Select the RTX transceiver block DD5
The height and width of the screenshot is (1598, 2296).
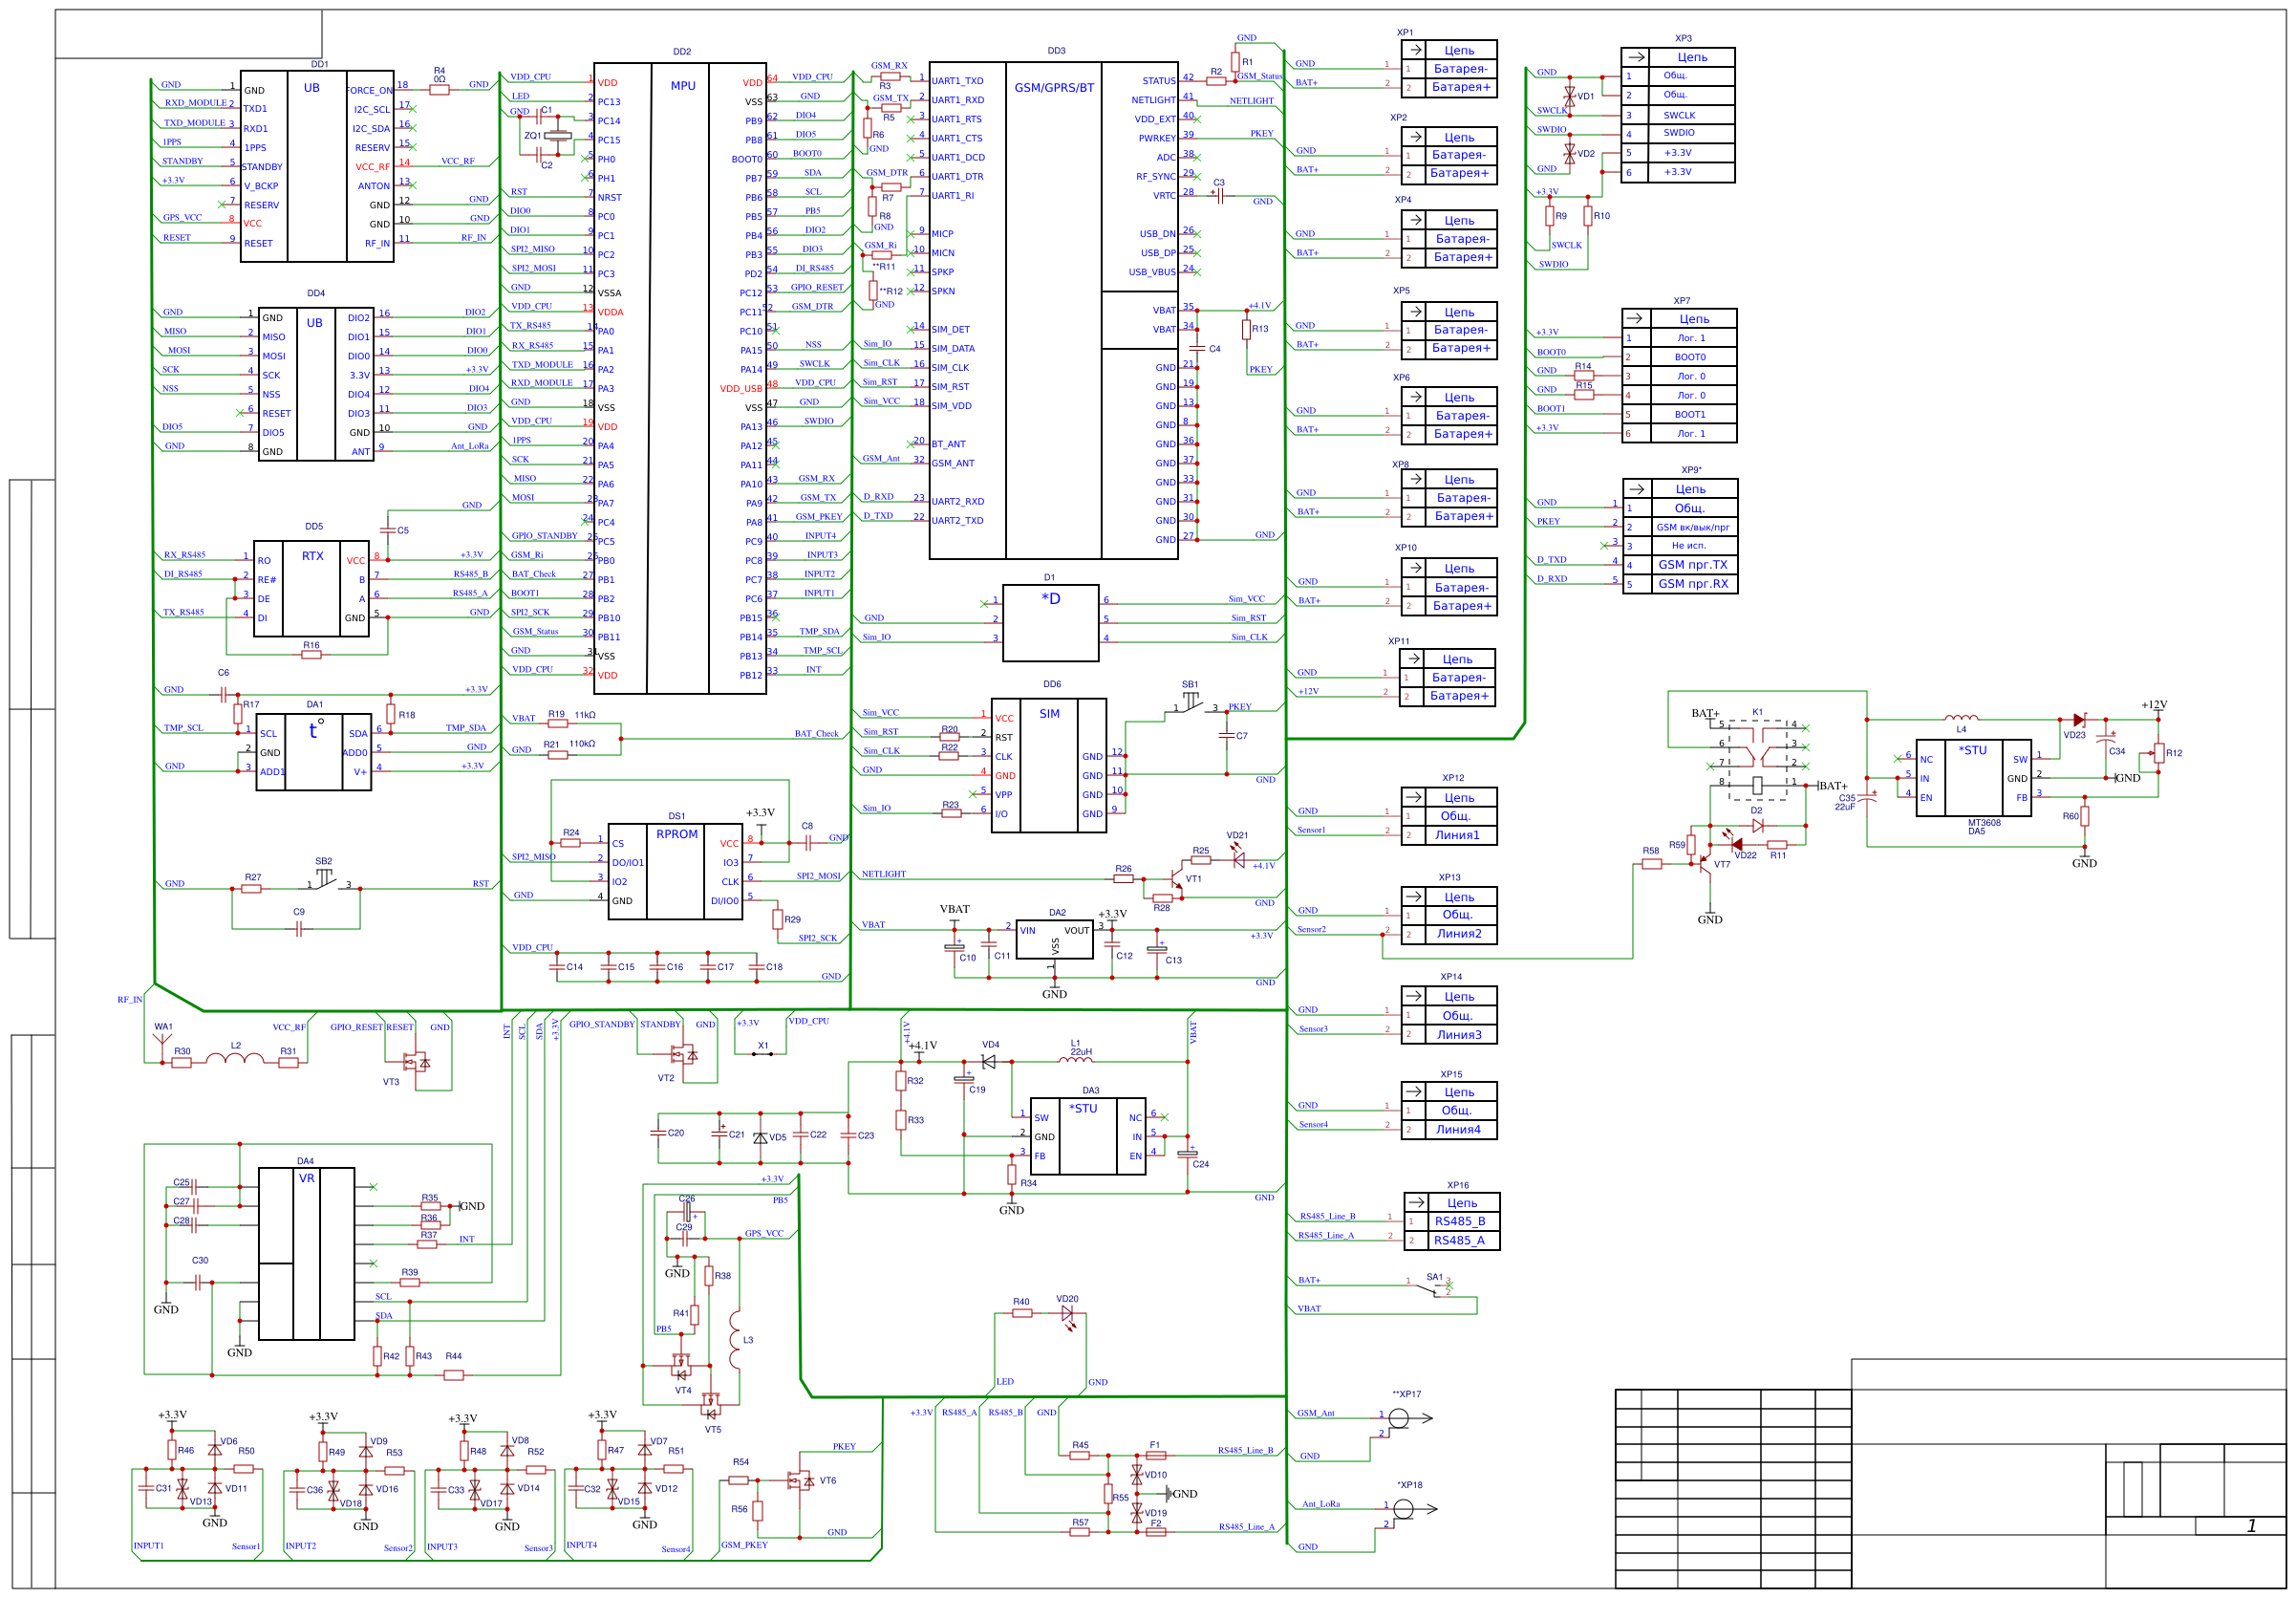pos(313,590)
